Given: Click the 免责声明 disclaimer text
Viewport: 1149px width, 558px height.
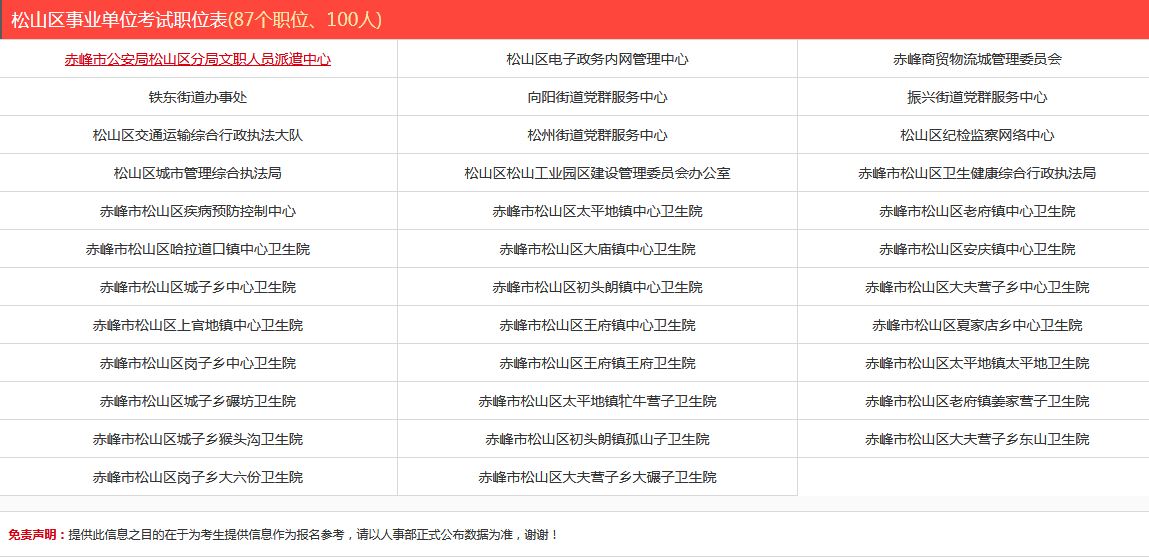Looking at the screenshot, I should [283, 535].
